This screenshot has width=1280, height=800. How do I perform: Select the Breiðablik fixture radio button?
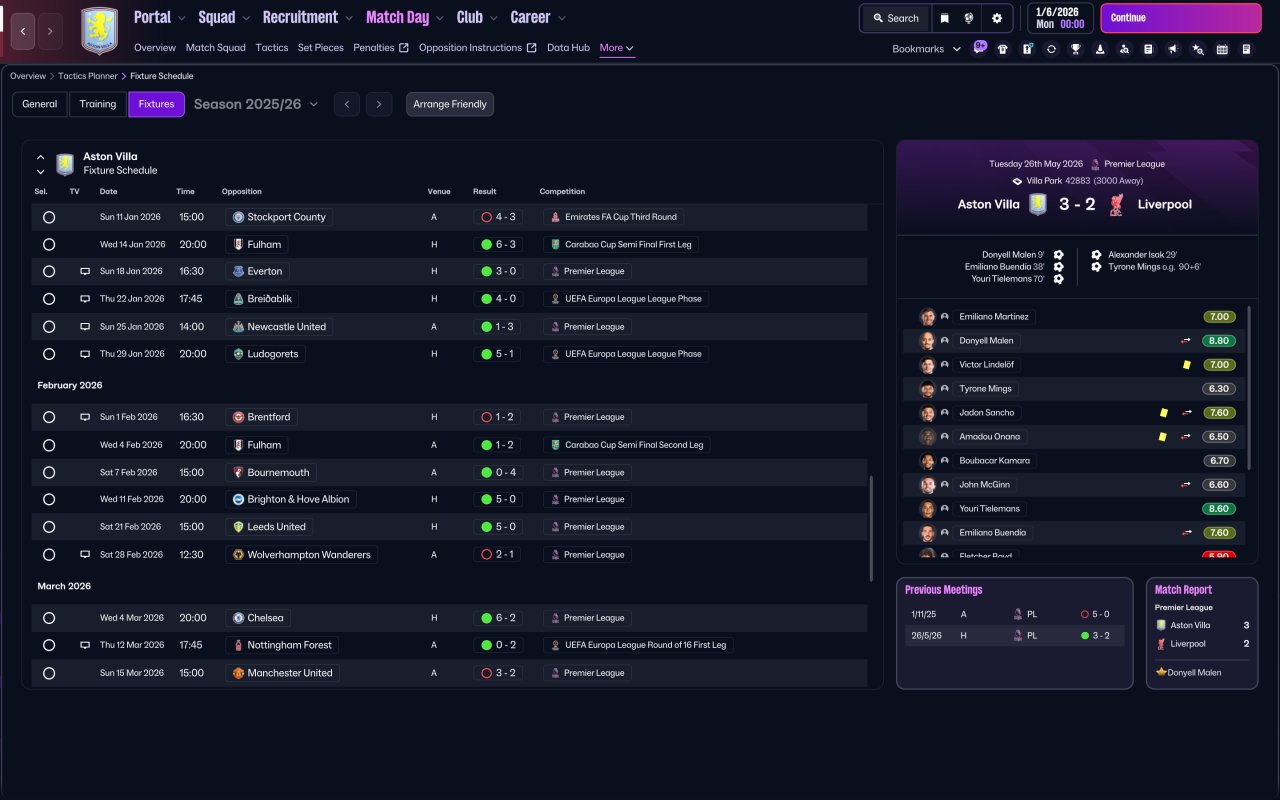(49, 299)
